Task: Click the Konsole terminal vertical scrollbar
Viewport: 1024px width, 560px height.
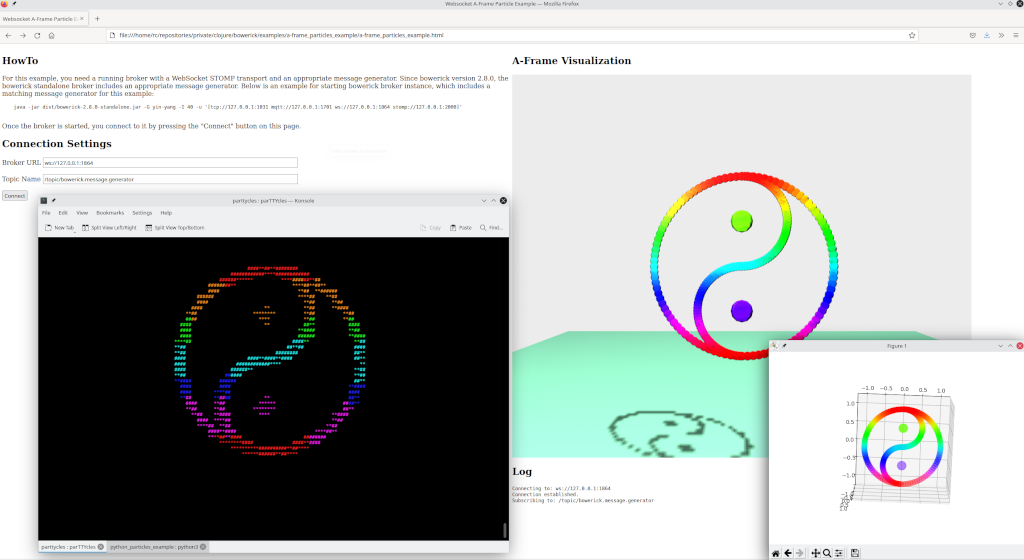Action: (x=504, y=529)
